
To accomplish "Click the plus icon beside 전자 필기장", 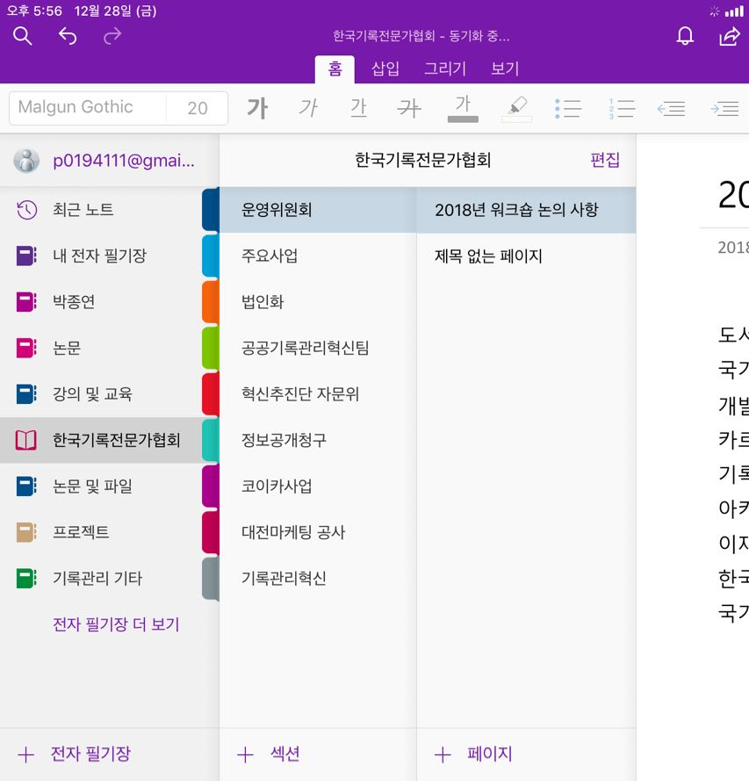I will click(x=26, y=755).
